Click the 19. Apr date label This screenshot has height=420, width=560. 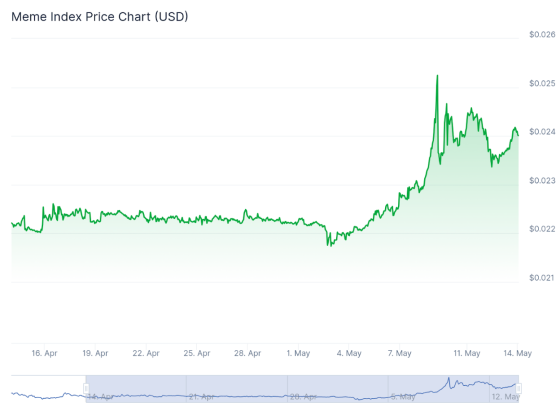[95, 353]
